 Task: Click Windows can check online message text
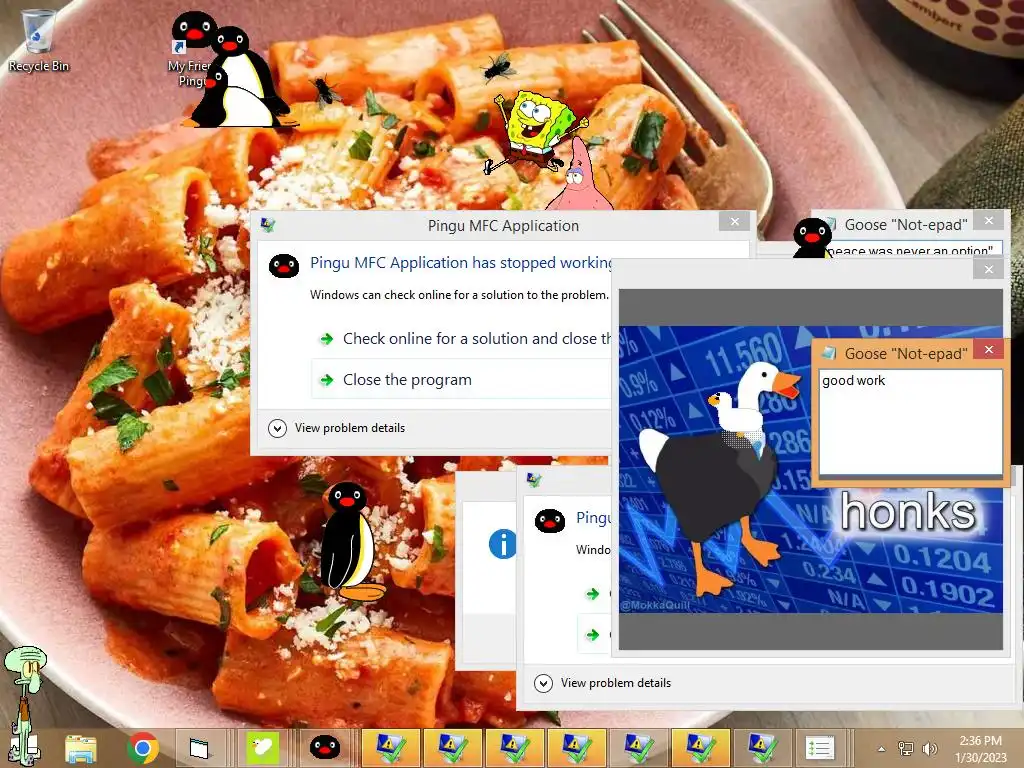pyautogui.click(x=459, y=295)
